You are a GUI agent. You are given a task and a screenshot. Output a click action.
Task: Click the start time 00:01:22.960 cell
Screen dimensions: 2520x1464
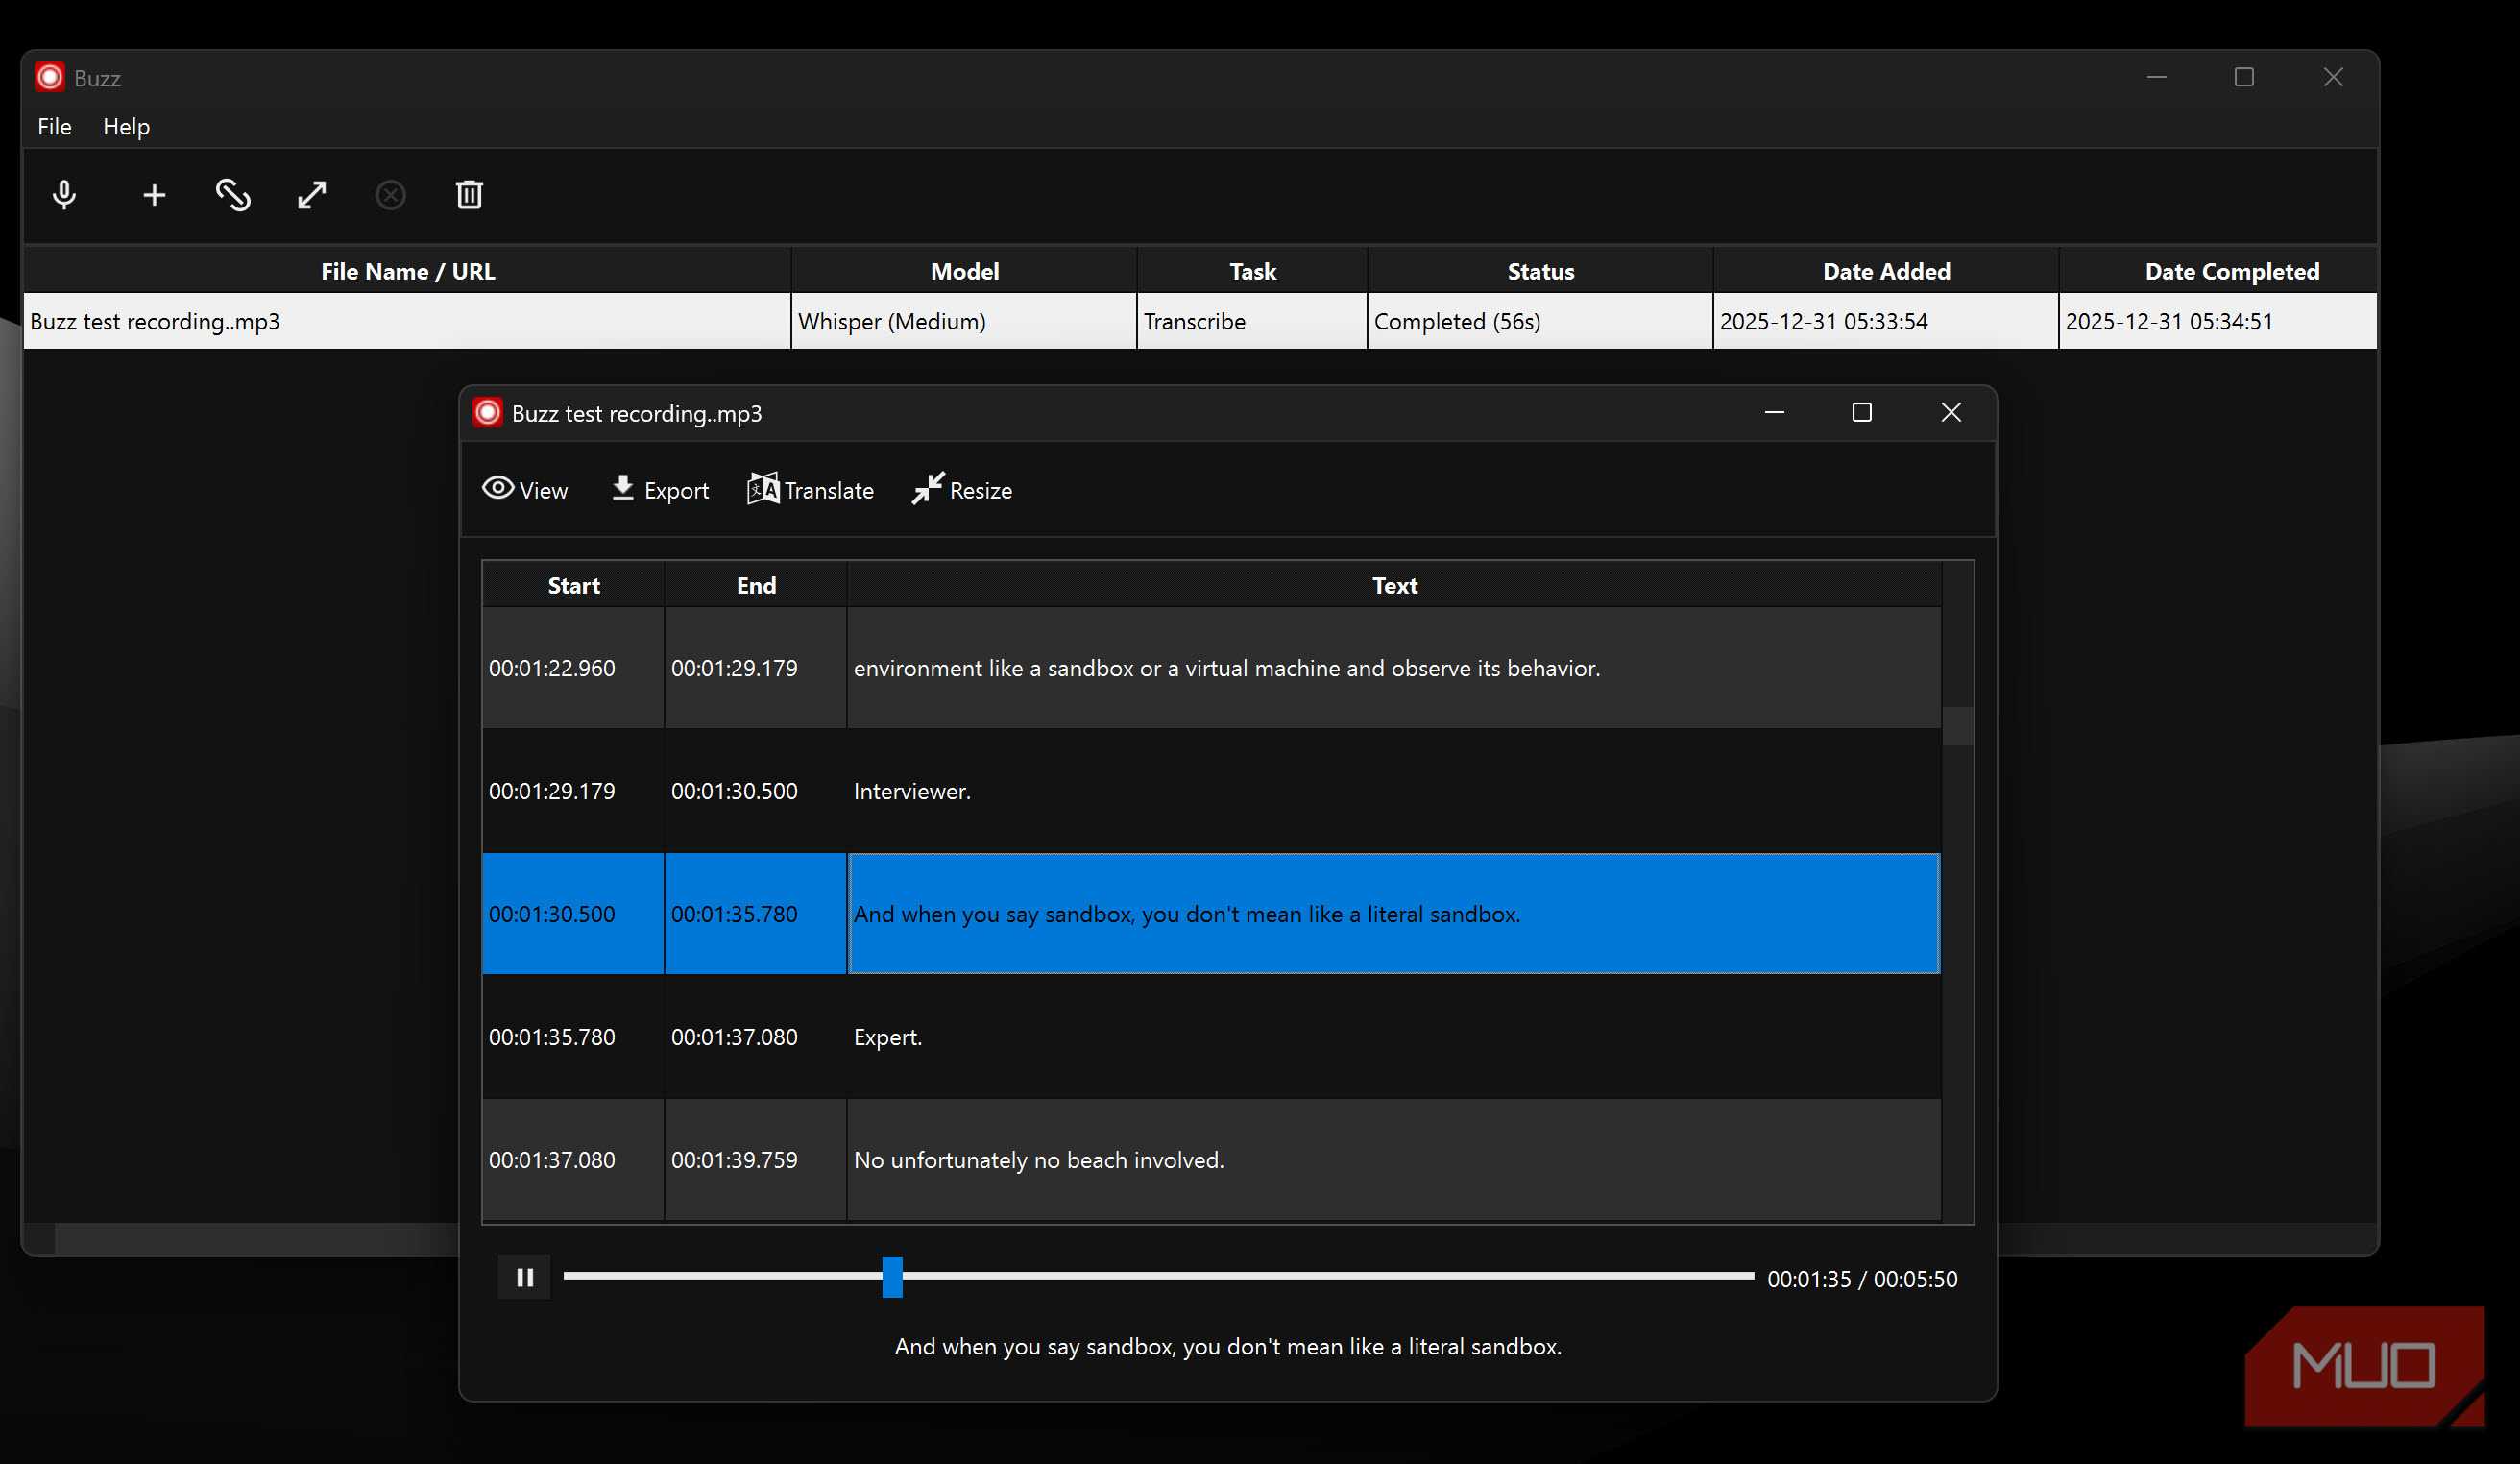573,668
